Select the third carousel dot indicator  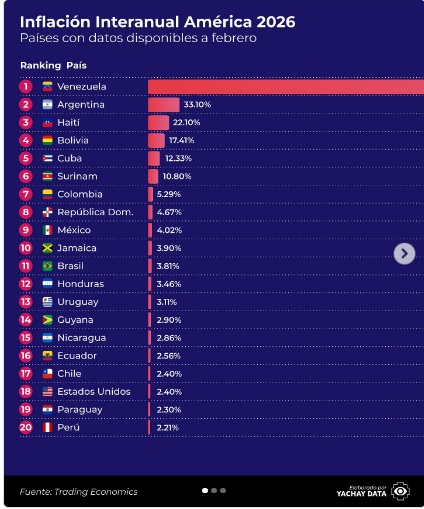click(223, 490)
